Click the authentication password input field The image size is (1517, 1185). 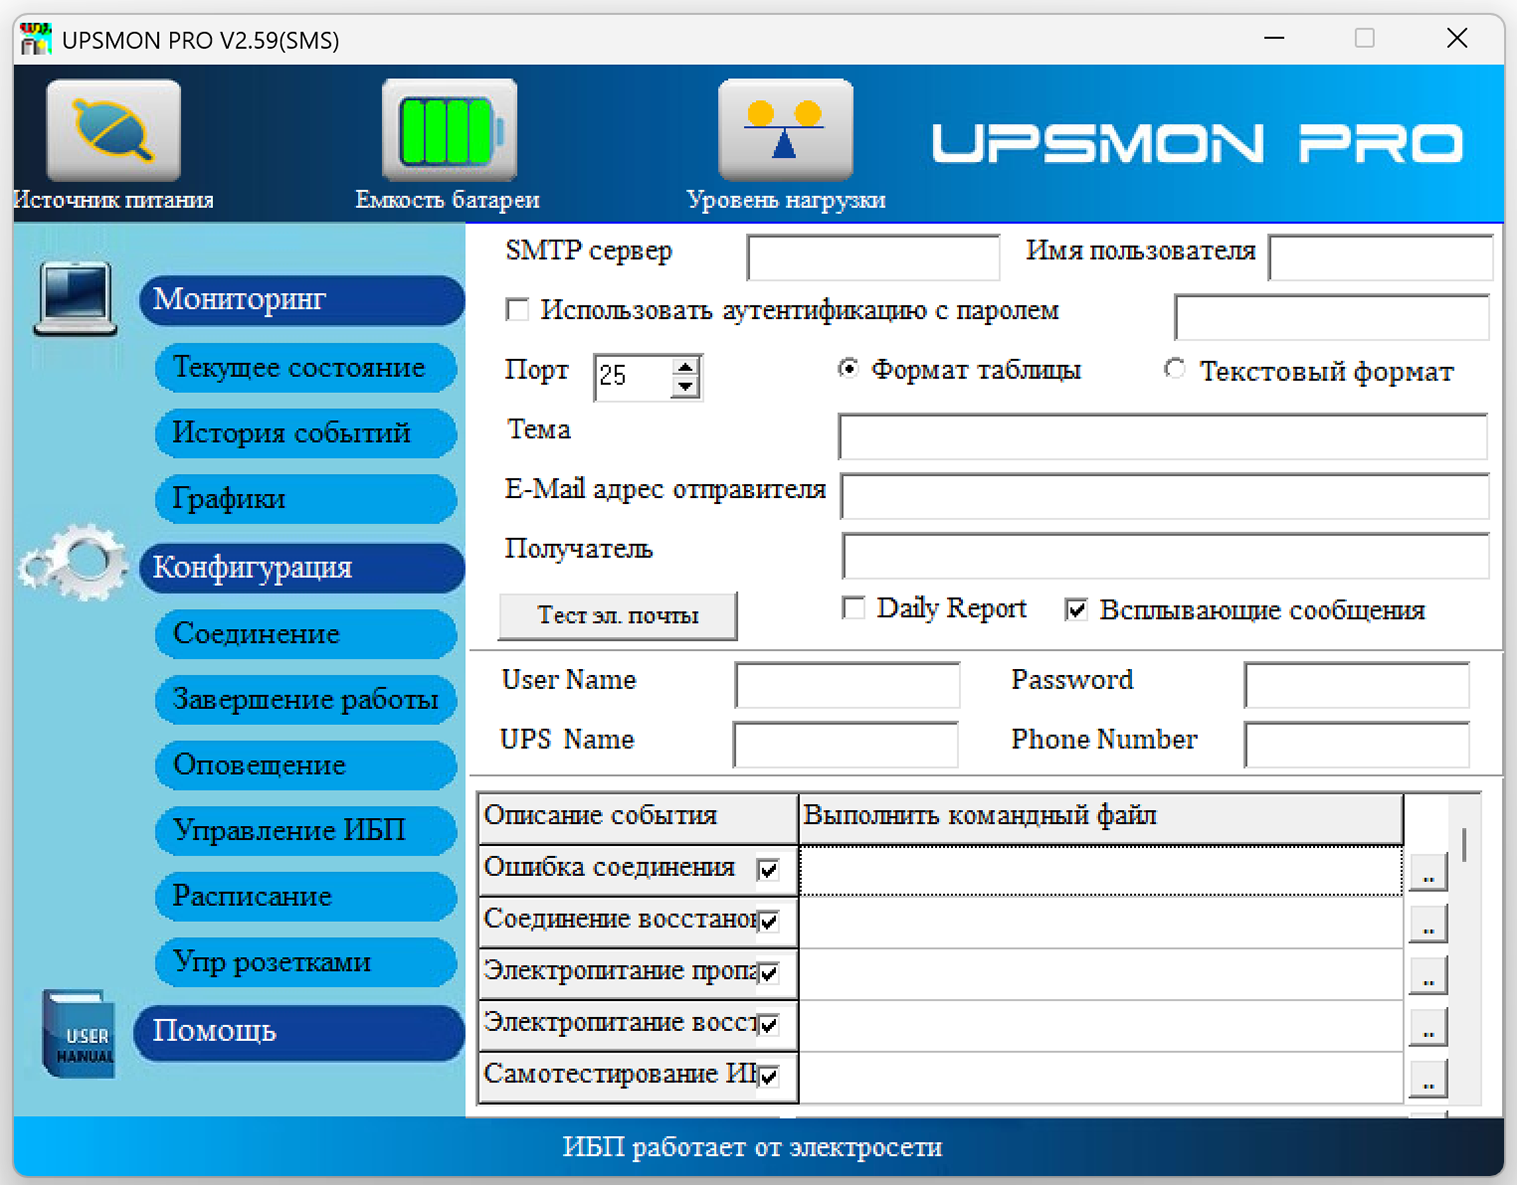click(x=1332, y=317)
